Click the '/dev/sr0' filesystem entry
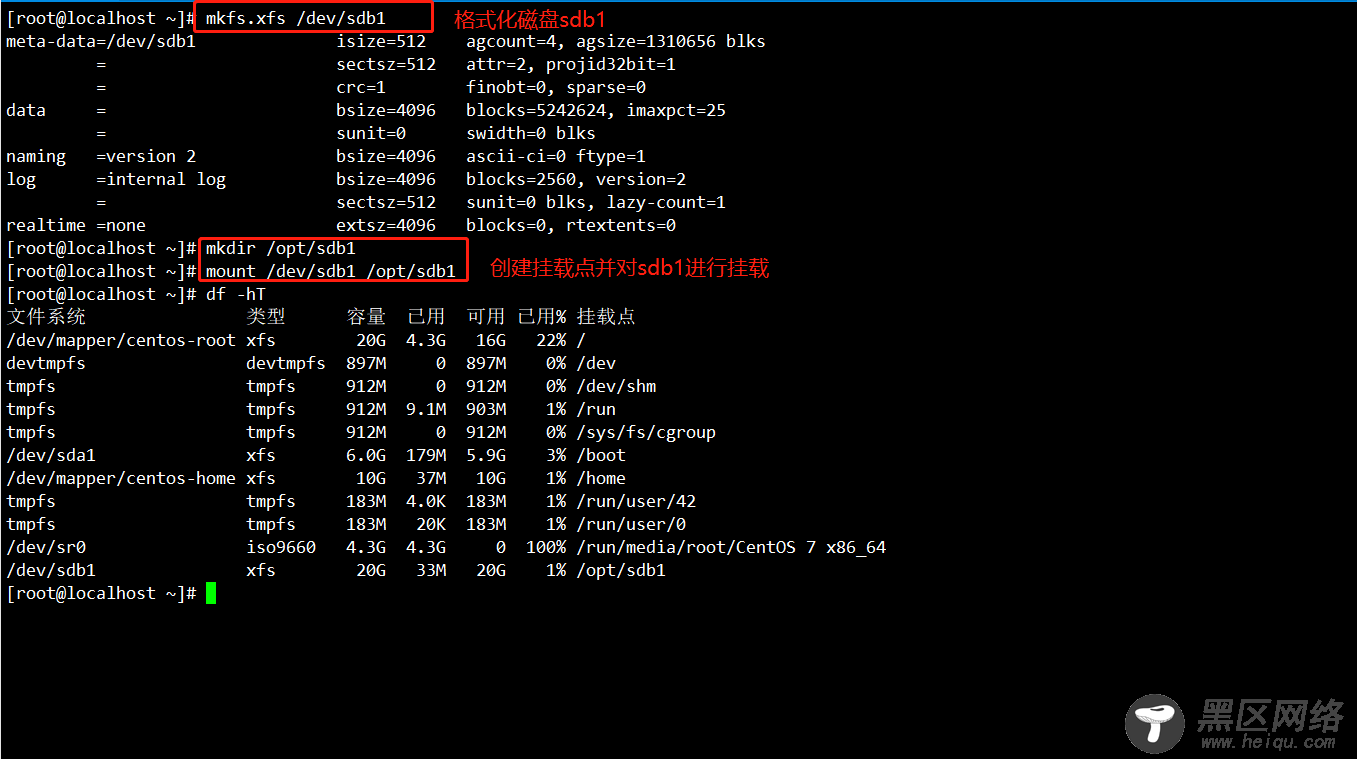 coord(46,547)
